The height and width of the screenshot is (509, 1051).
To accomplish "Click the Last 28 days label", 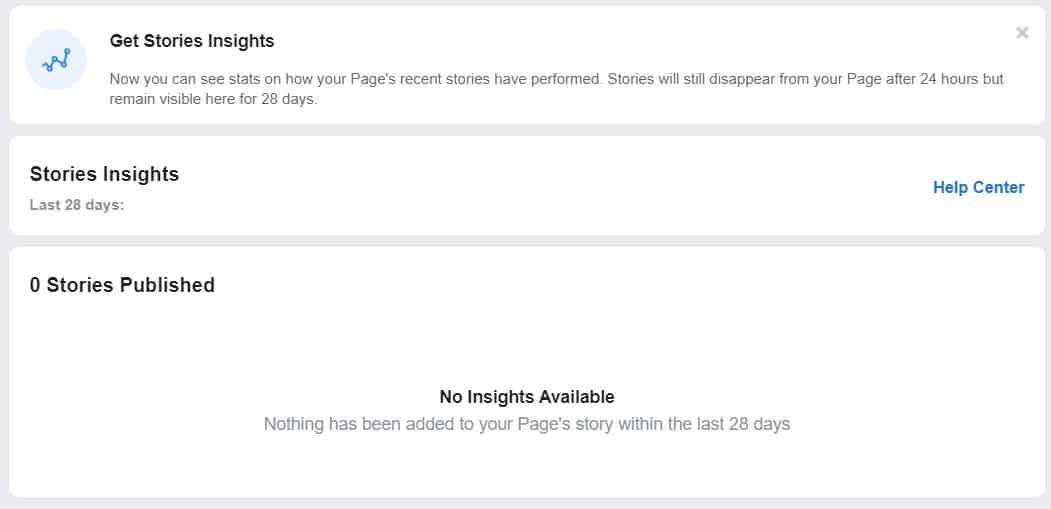I will [77, 205].
